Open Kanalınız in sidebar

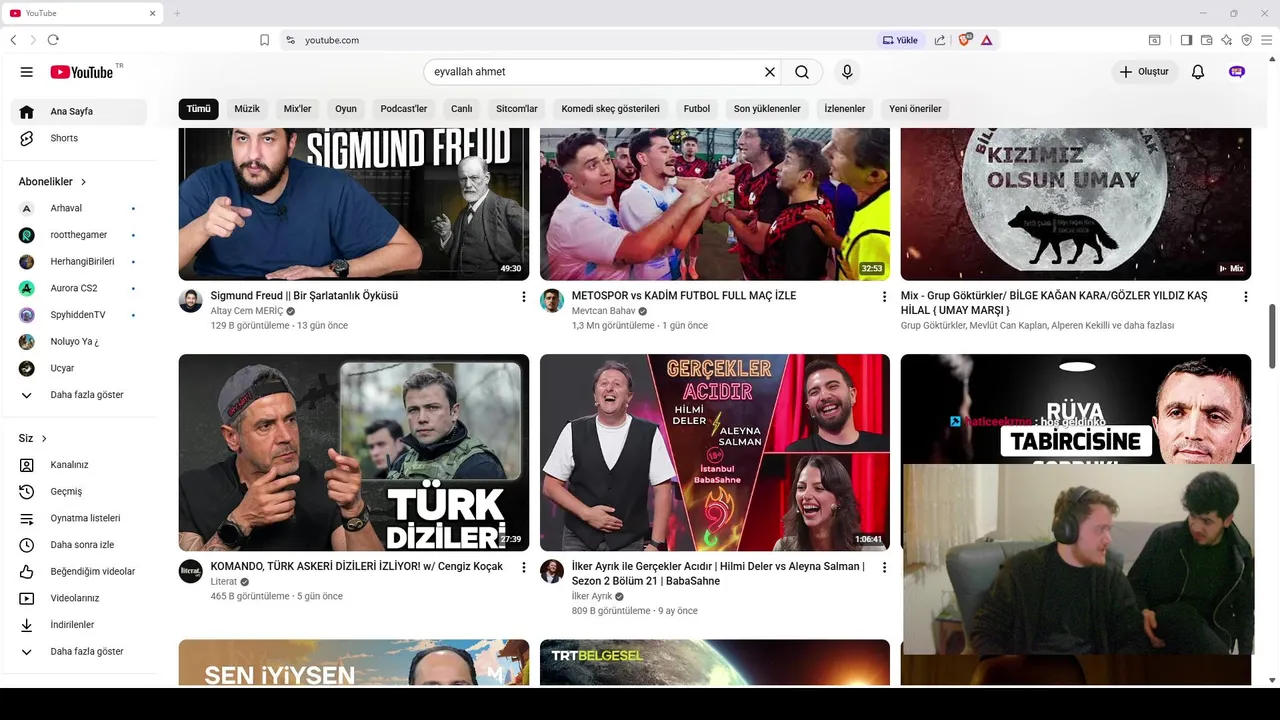click(x=79, y=465)
